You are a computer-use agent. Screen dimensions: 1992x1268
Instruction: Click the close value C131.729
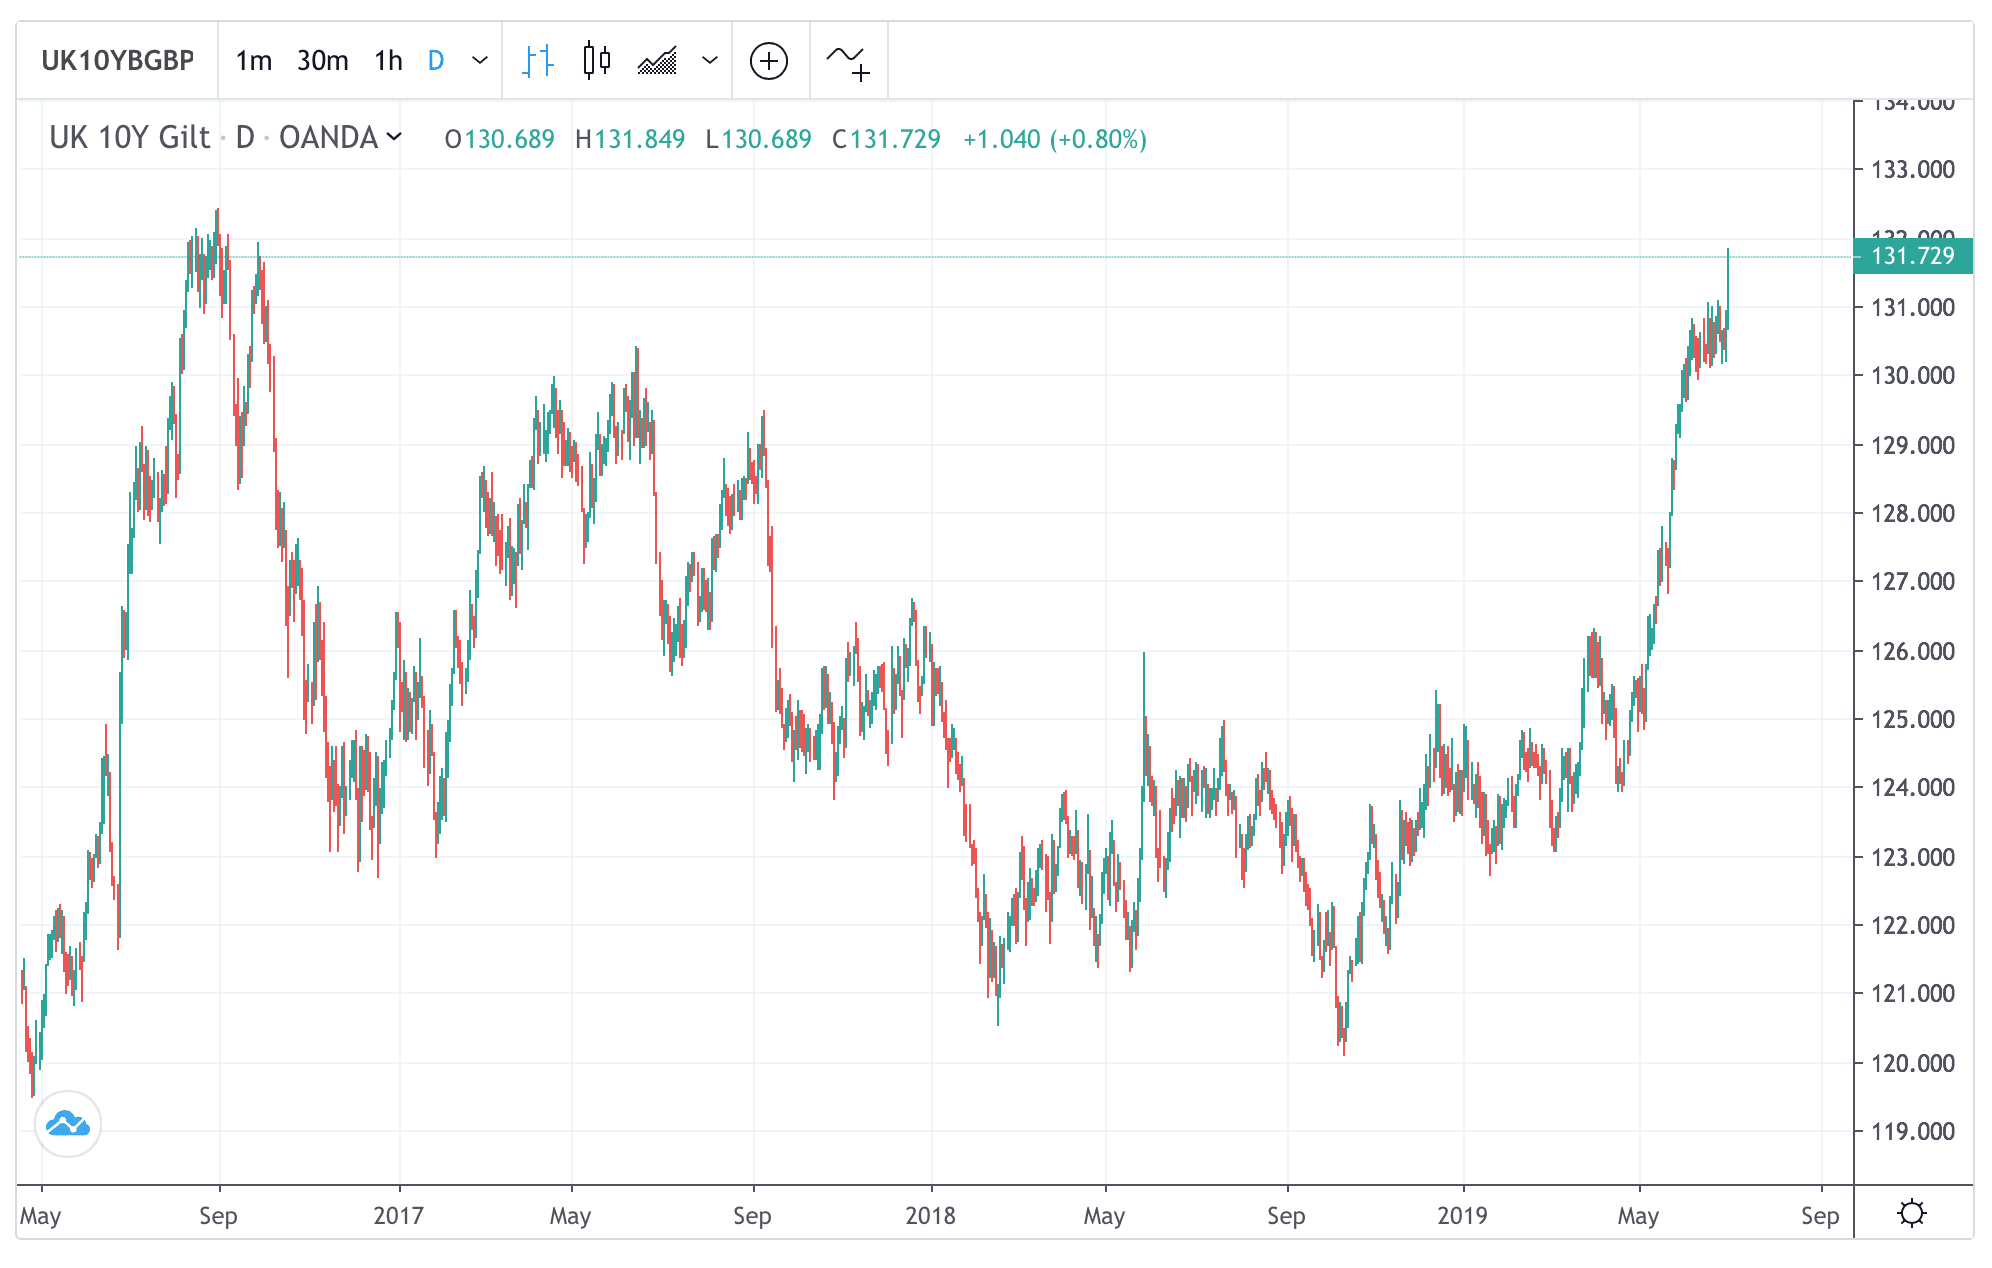pyautogui.click(x=886, y=139)
